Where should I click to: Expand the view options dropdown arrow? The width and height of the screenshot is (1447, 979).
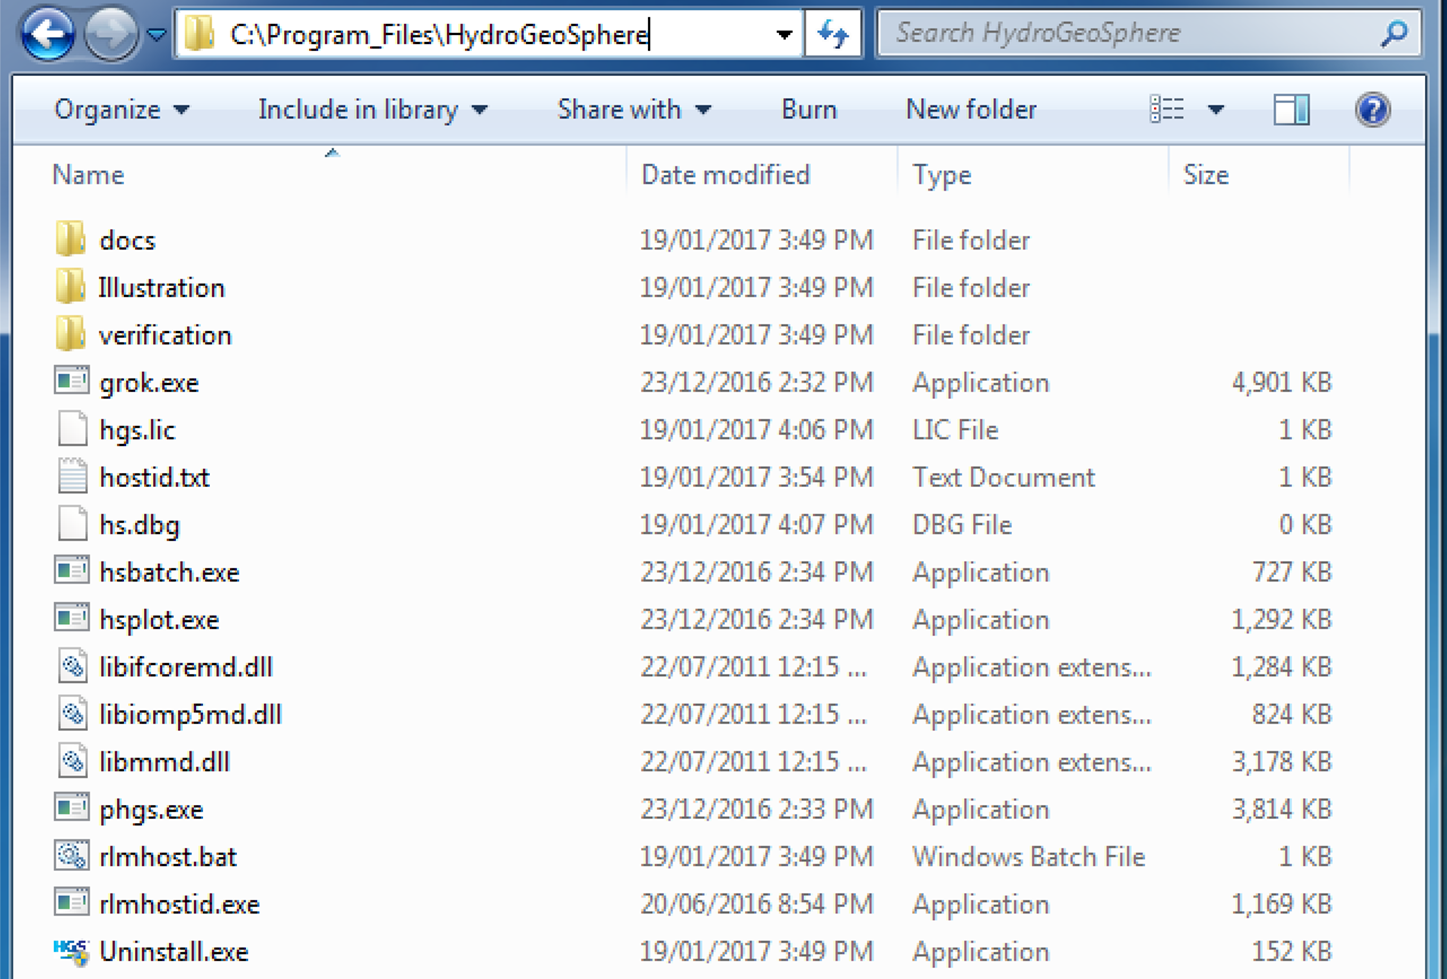coord(1215,109)
